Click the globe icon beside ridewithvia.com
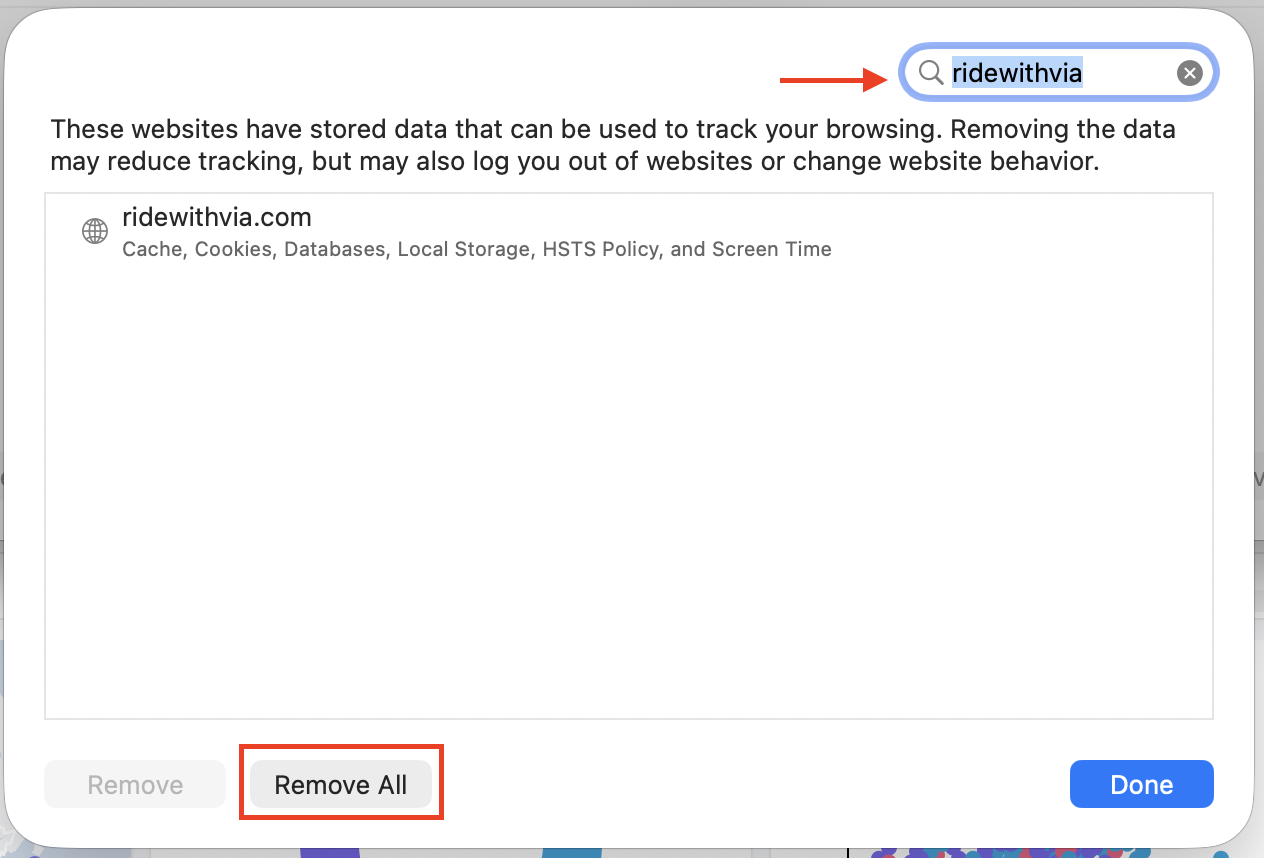The height and width of the screenshot is (858, 1264). [95, 232]
